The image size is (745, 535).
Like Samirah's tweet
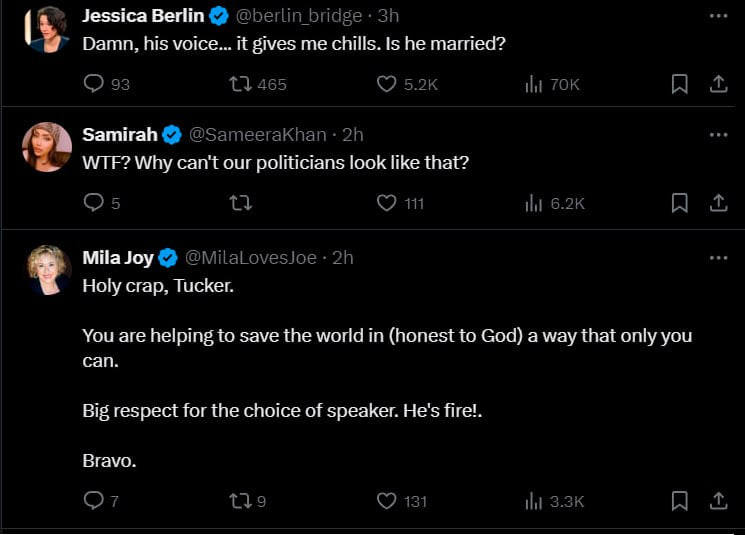[387, 203]
